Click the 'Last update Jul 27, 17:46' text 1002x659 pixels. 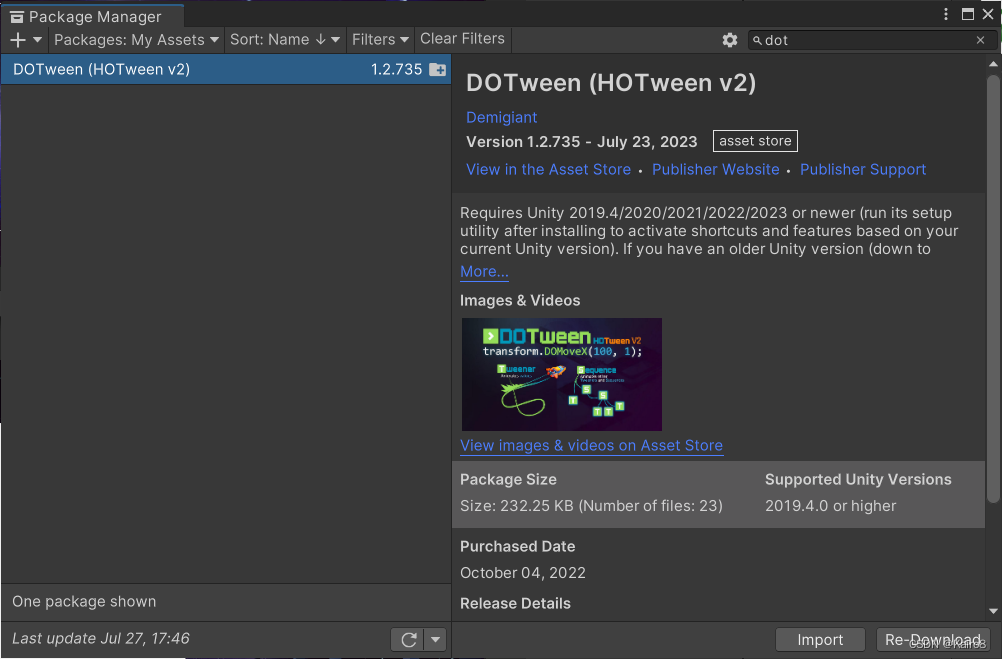pos(101,639)
